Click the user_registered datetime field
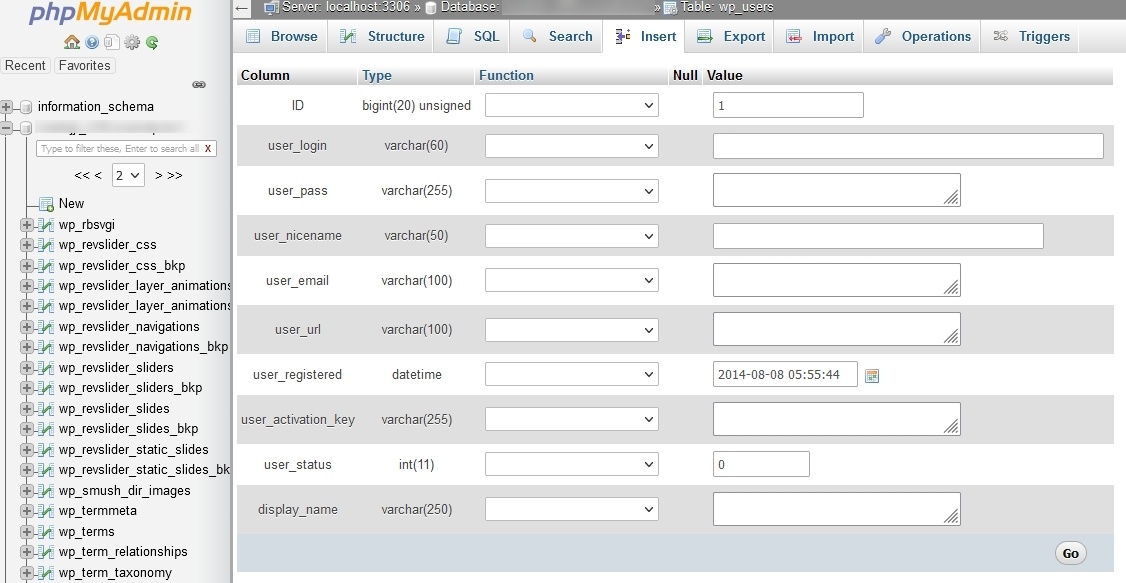The width and height of the screenshot is (1126, 583). (x=786, y=374)
